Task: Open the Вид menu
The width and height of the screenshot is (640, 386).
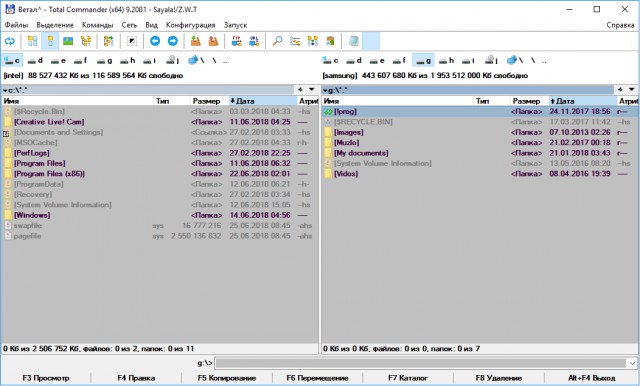Action: click(151, 25)
